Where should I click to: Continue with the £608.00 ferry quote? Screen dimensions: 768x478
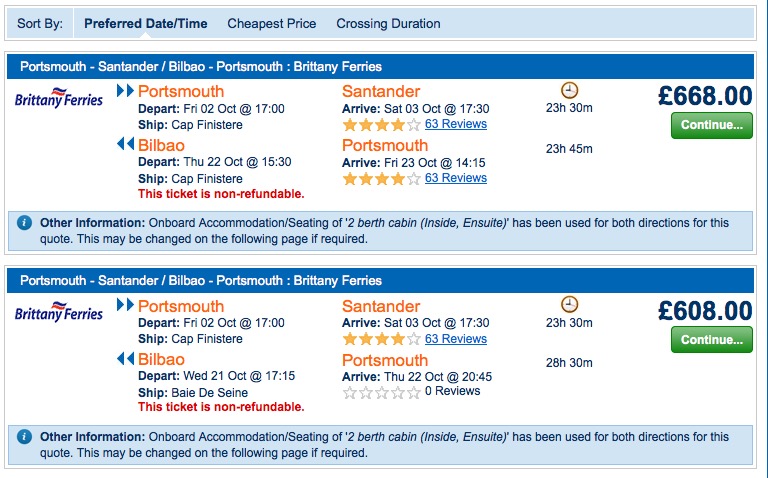pyautogui.click(x=712, y=339)
